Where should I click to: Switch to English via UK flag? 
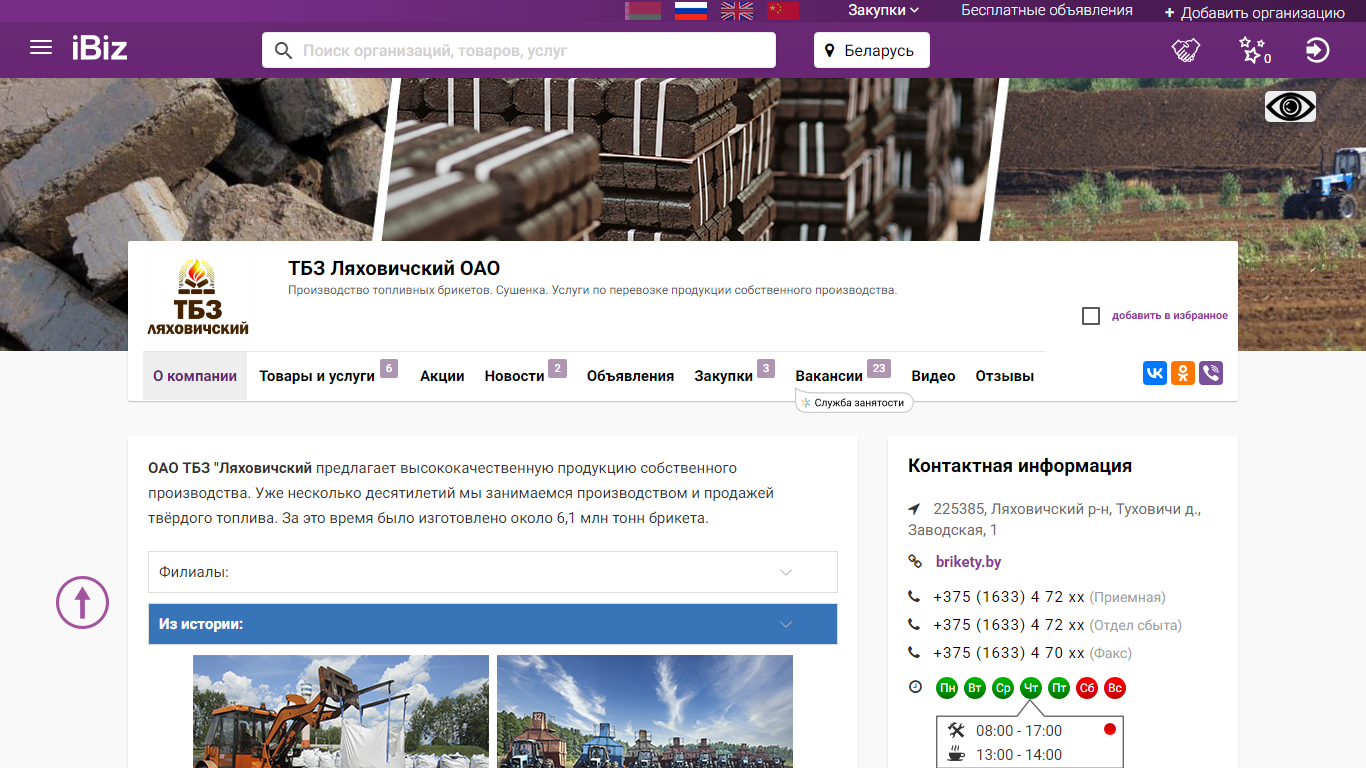(x=737, y=10)
